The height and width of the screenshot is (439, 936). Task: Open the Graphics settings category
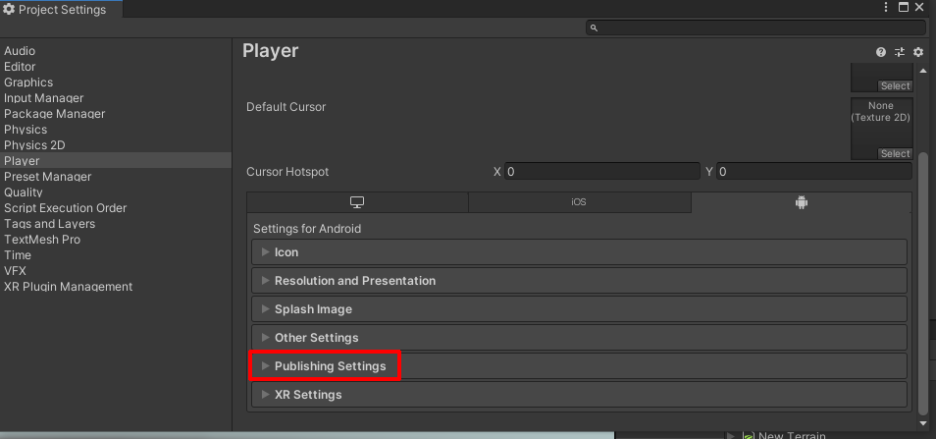tap(28, 82)
